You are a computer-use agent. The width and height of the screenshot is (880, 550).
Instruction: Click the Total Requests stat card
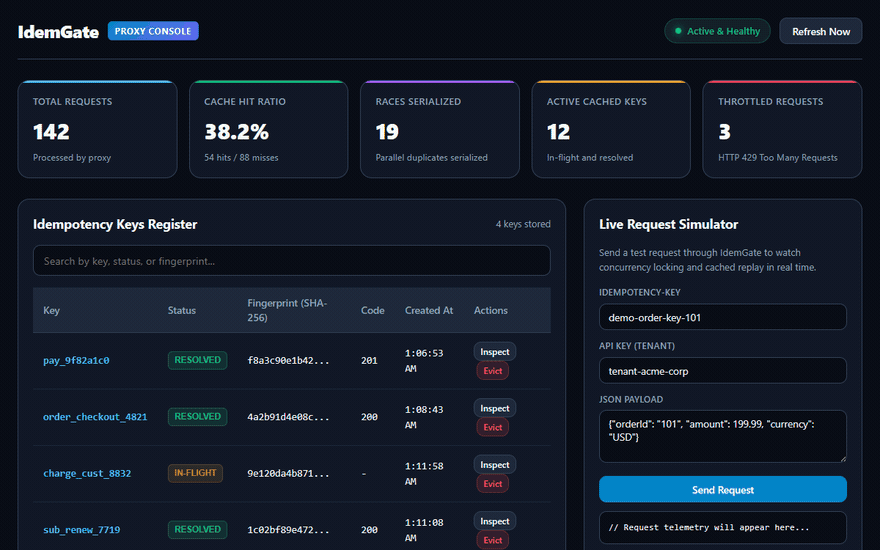98,129
